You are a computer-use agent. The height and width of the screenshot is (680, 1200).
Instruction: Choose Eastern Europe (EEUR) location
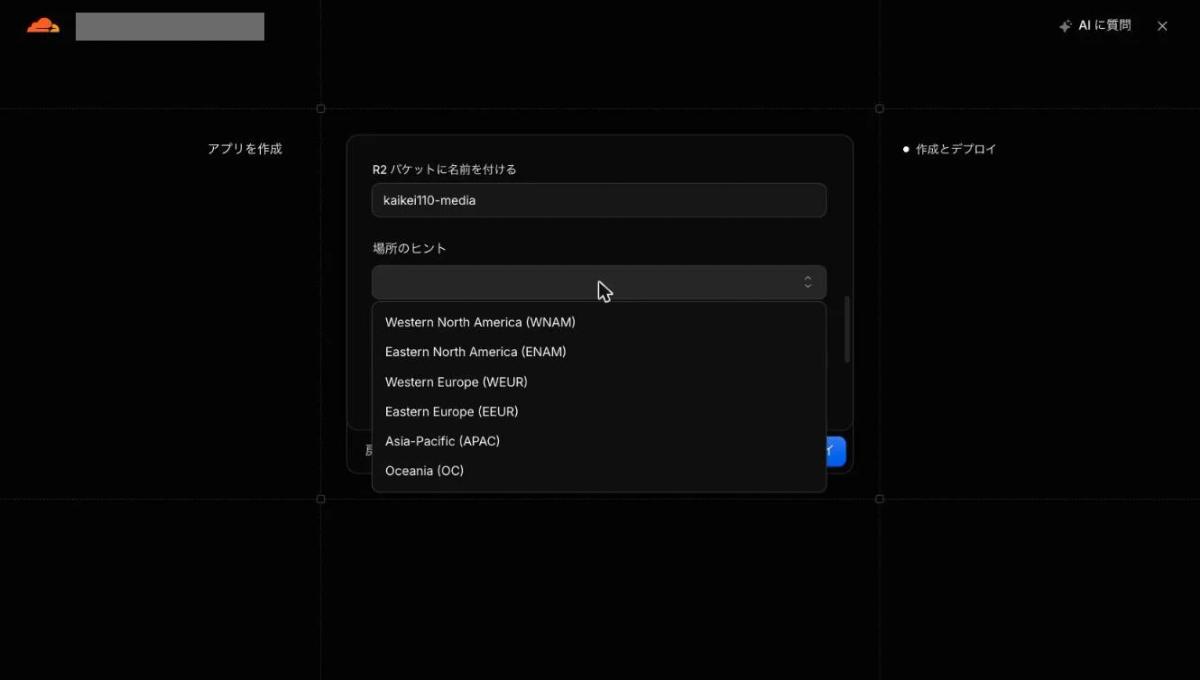pos(599,411)
